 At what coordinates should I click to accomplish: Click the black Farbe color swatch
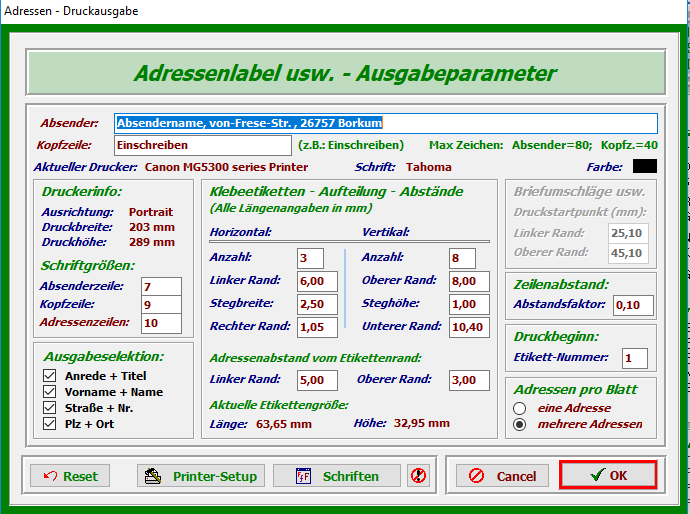pyautogui.click(x=645, y=167)
